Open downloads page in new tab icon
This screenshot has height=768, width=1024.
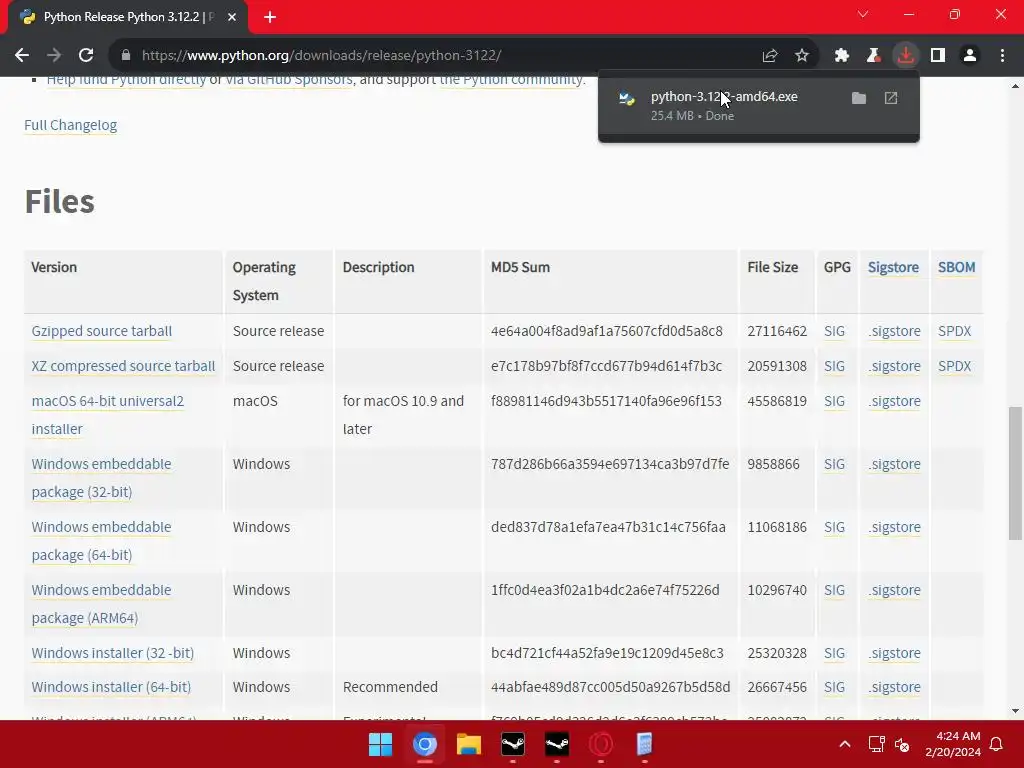tap(891, 98)
